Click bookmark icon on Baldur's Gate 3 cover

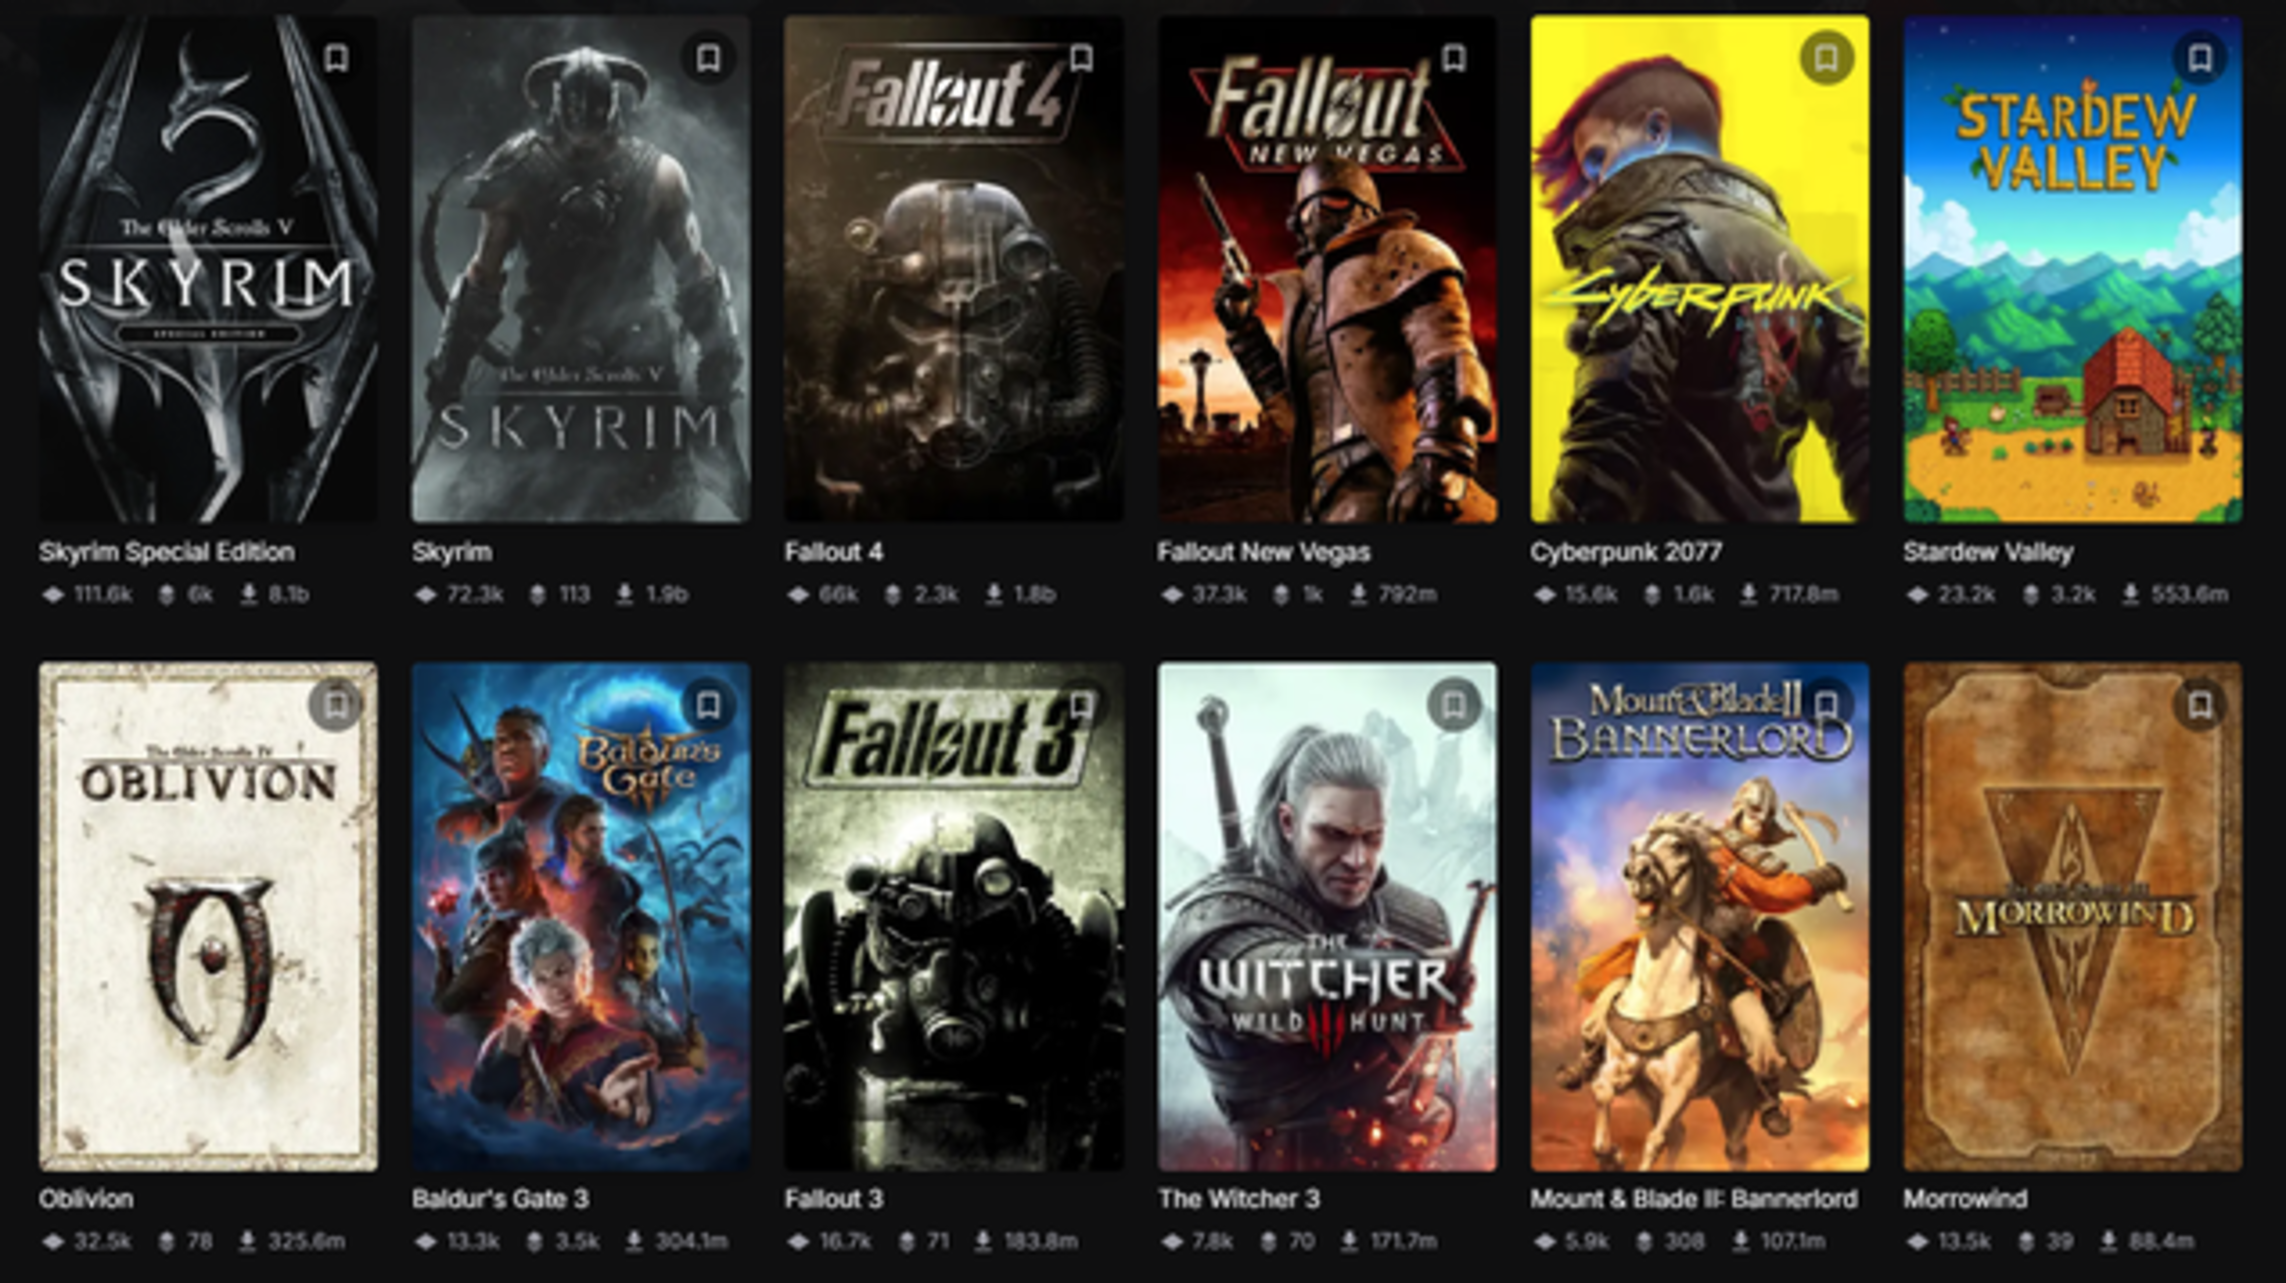coord(709,705)
